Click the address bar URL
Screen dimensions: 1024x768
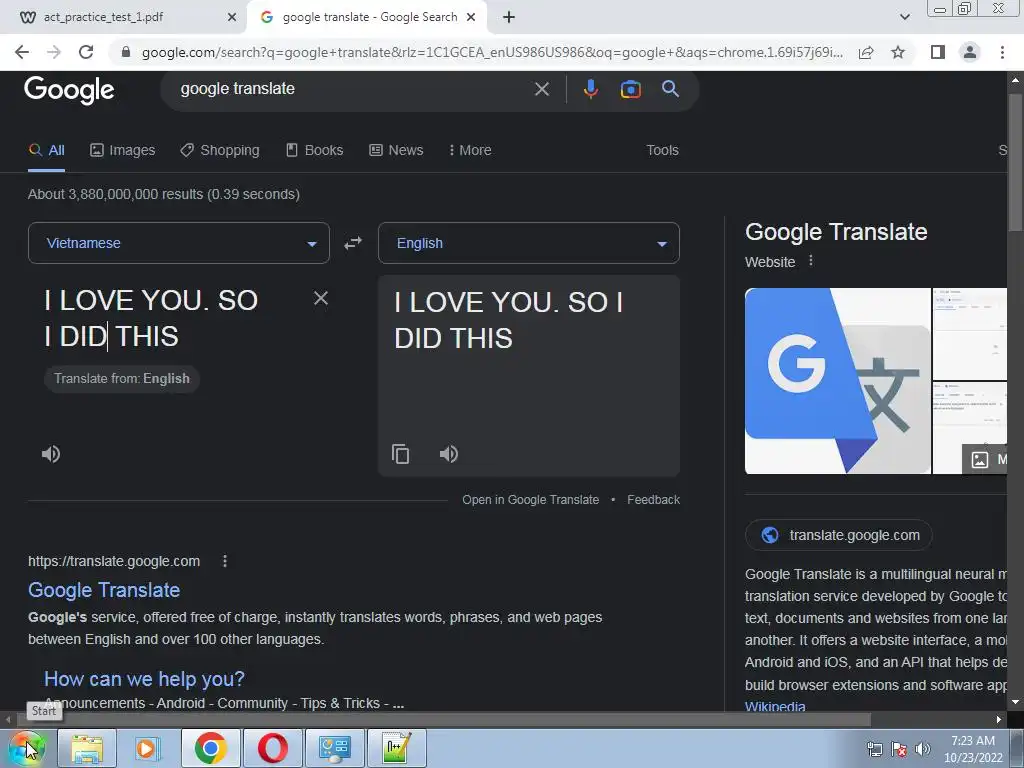492,52
